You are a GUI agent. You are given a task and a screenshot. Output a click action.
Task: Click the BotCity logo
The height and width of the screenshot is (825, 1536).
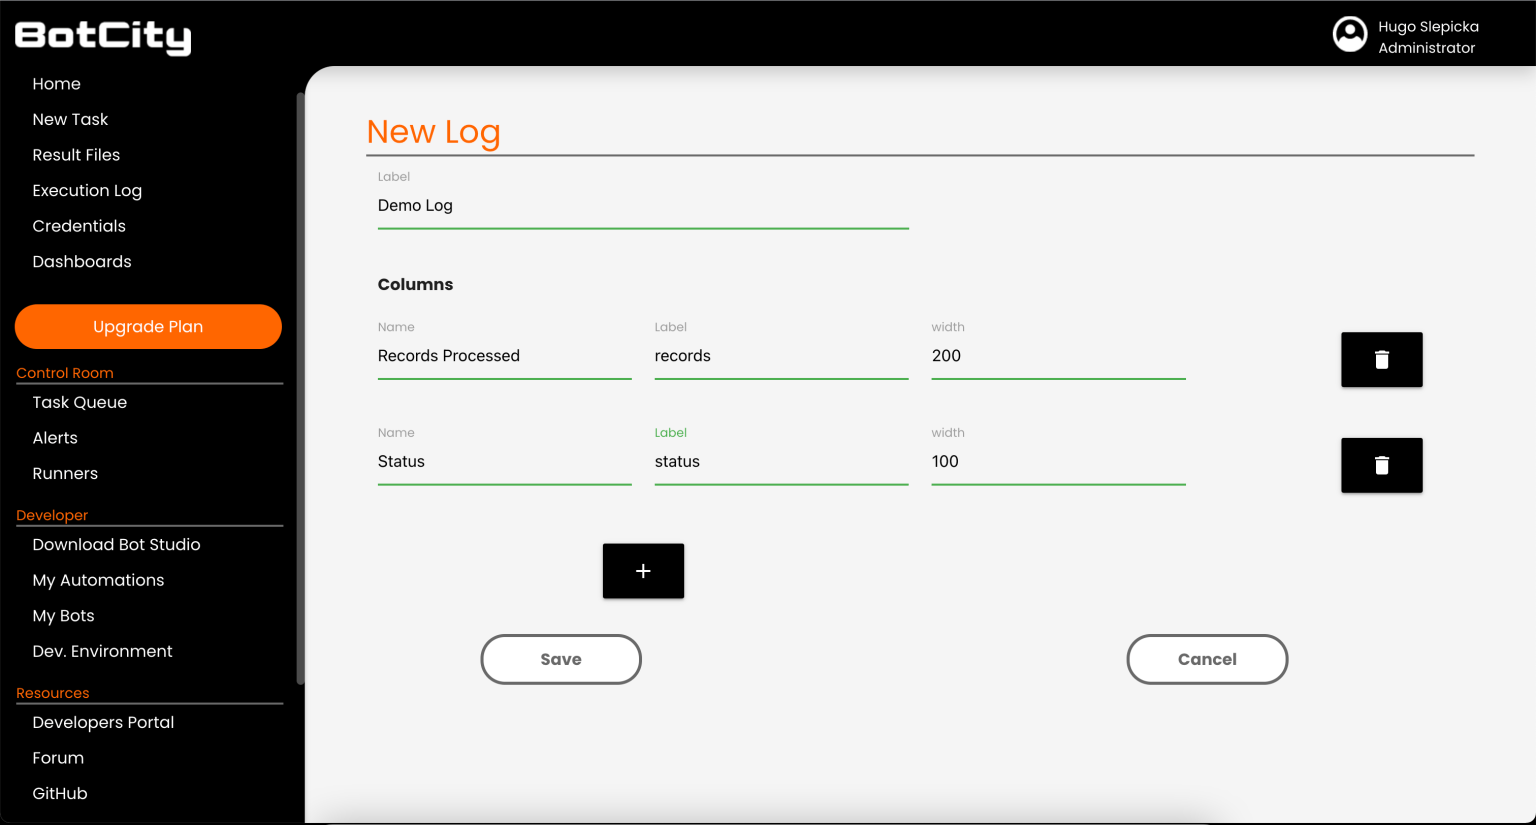click(103, 37)
